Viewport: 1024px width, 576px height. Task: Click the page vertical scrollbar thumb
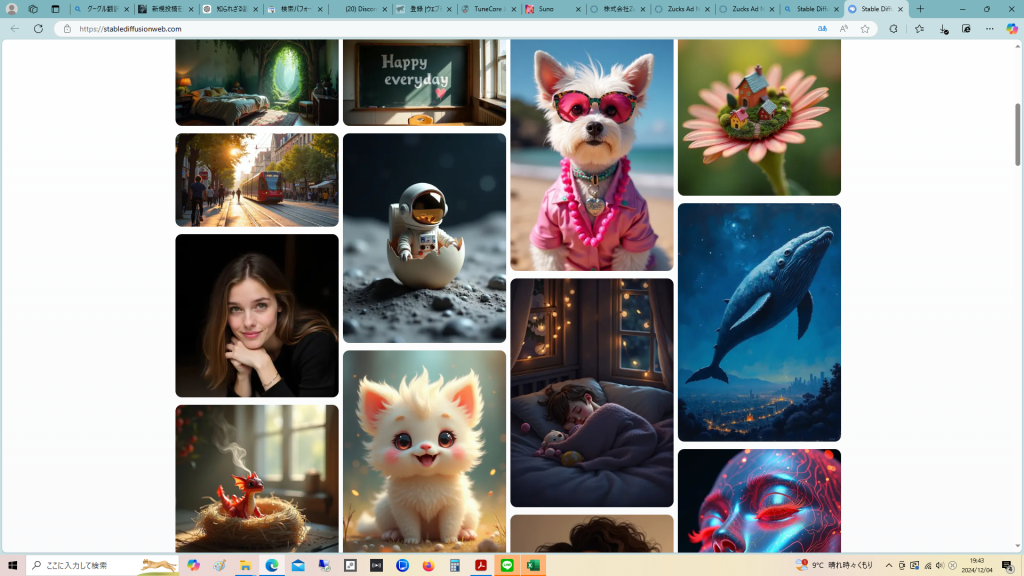pos(1018,110)
